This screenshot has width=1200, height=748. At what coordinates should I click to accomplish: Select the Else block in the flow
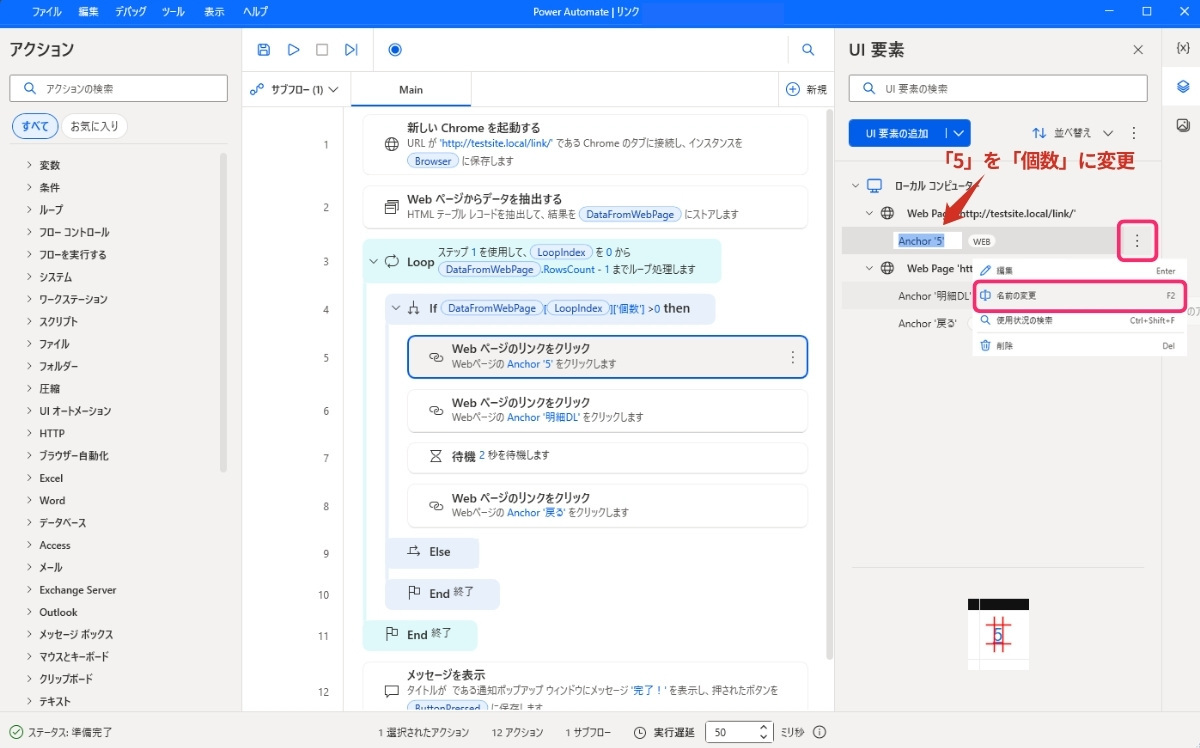point(432,552)
